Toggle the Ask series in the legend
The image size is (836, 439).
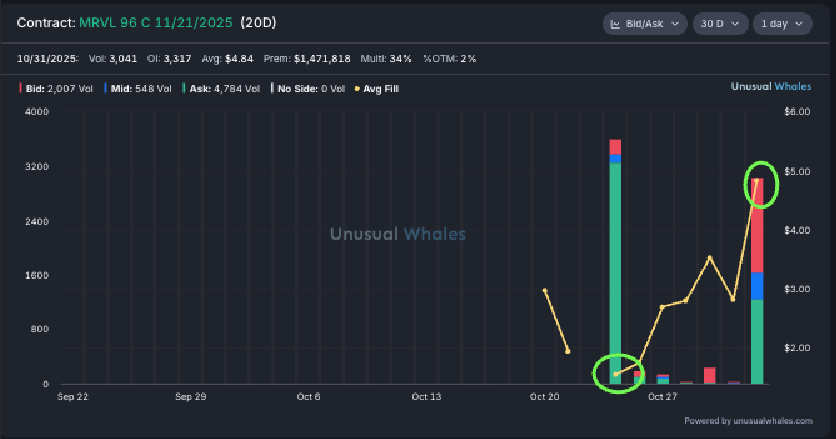point(221,89)
